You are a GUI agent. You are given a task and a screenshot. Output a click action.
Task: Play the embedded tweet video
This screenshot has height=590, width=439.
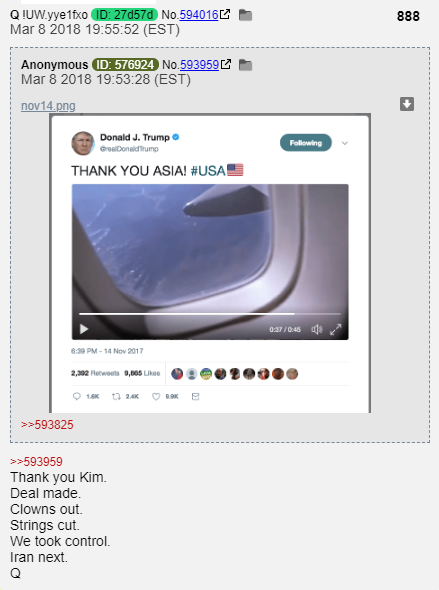(84, 329)
